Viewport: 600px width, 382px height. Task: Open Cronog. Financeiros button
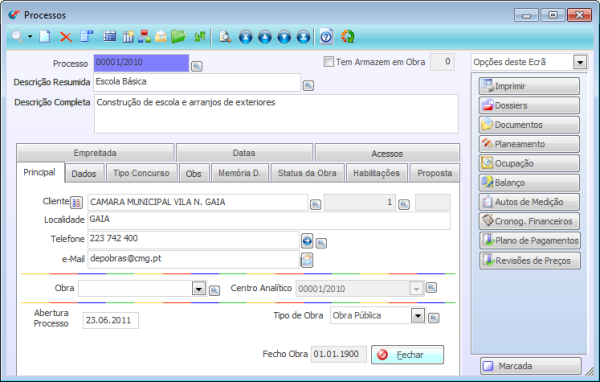tap(529, 221)
